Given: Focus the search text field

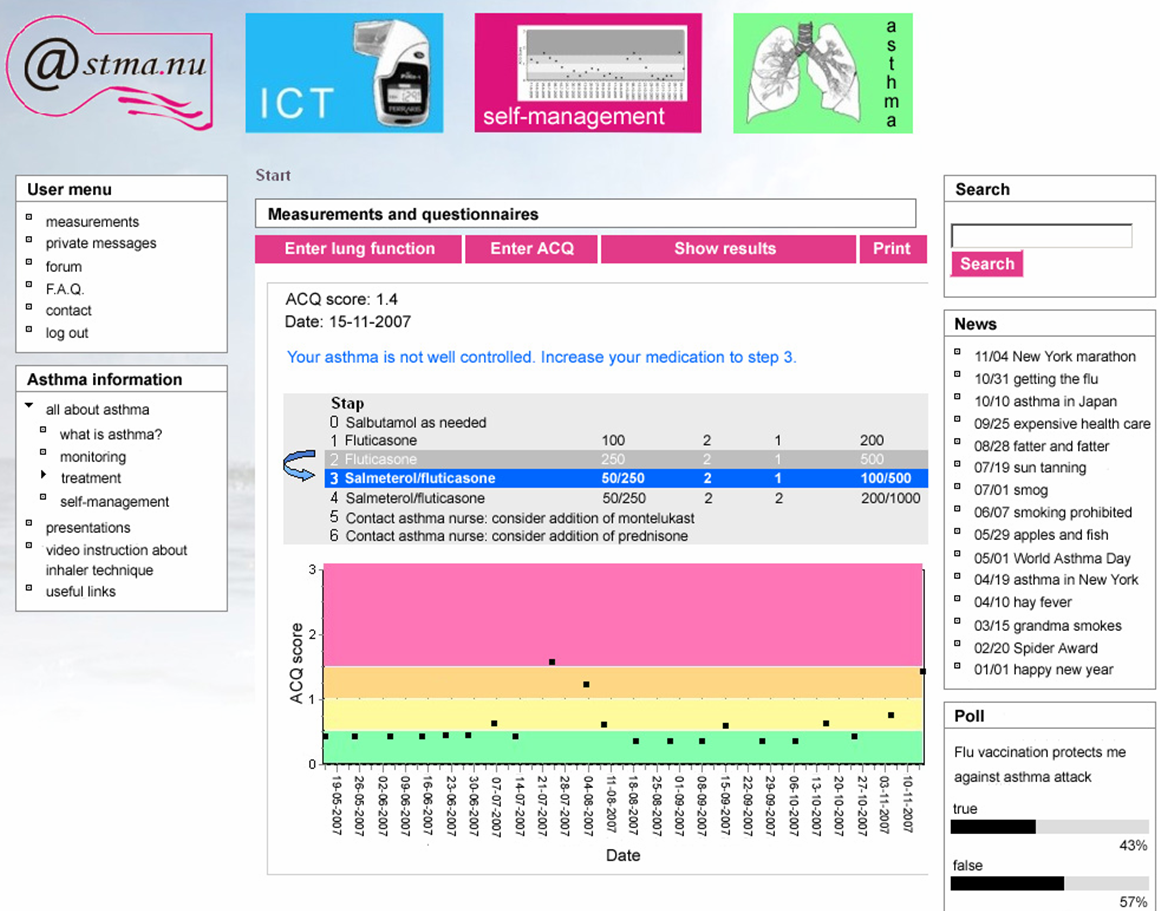Looking at the screenshot, I should click(1041, 236).
